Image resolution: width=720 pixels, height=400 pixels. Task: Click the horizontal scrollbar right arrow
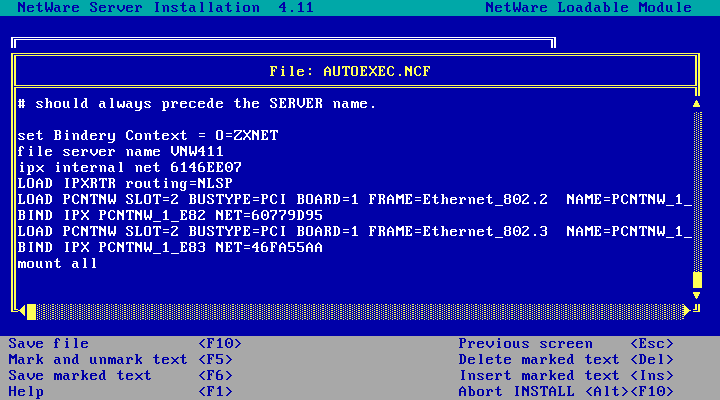tap(686, 311)
